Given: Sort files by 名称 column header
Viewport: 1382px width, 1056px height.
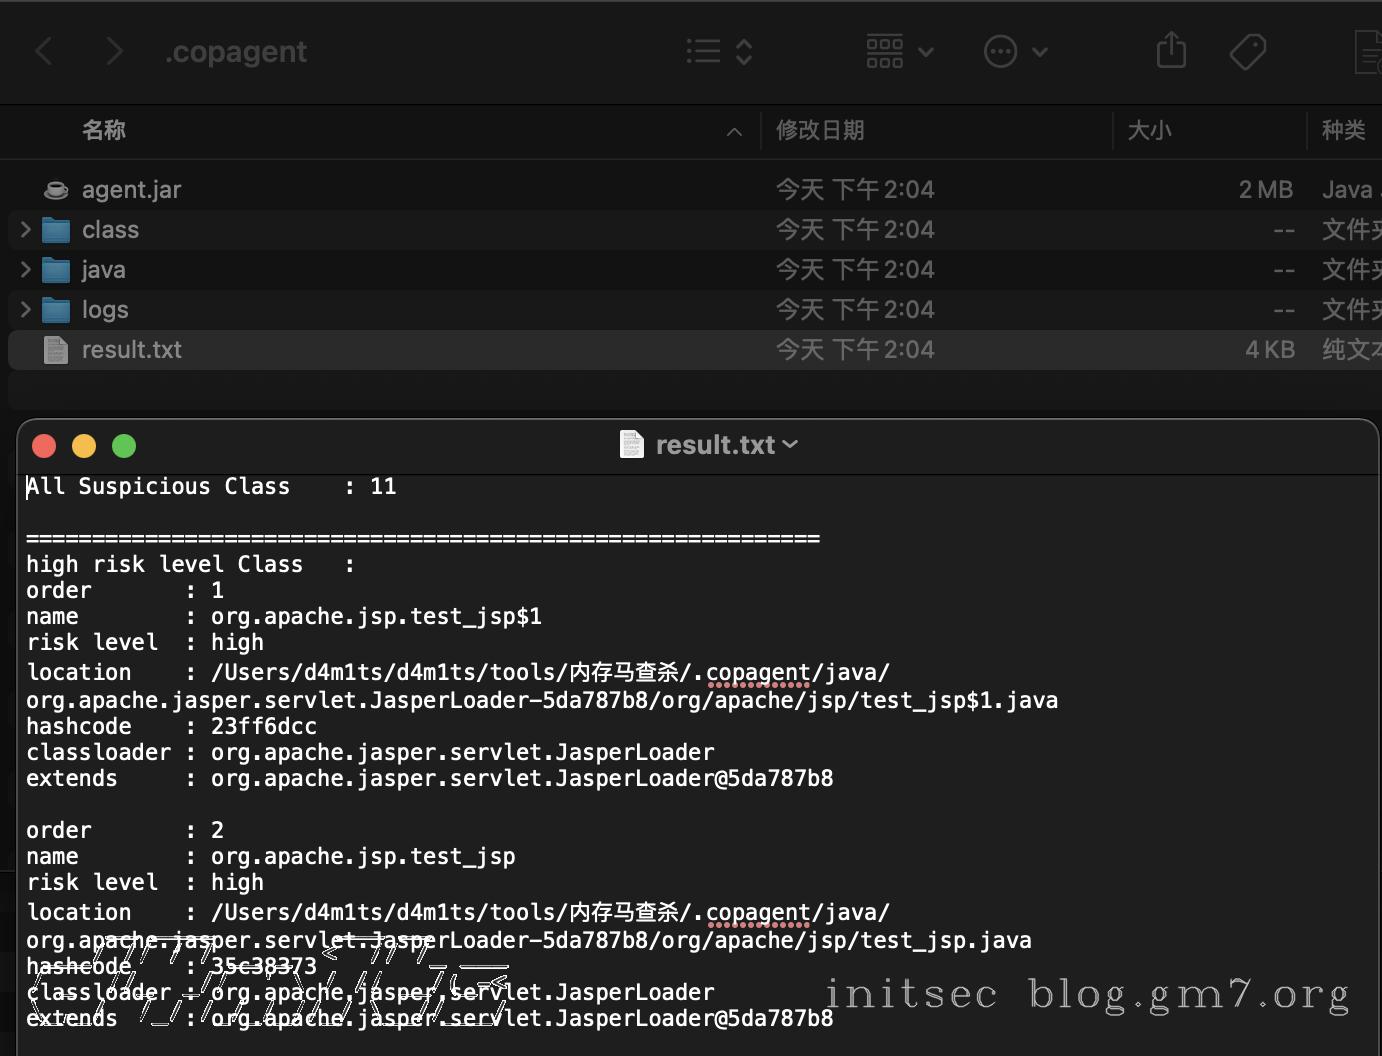Looking at the screenshot, I should pos(104,130).
